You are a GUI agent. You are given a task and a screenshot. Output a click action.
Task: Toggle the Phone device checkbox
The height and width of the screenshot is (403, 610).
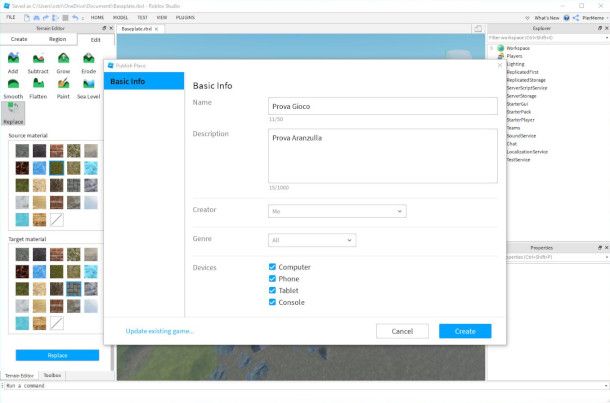tap(272, 279)
